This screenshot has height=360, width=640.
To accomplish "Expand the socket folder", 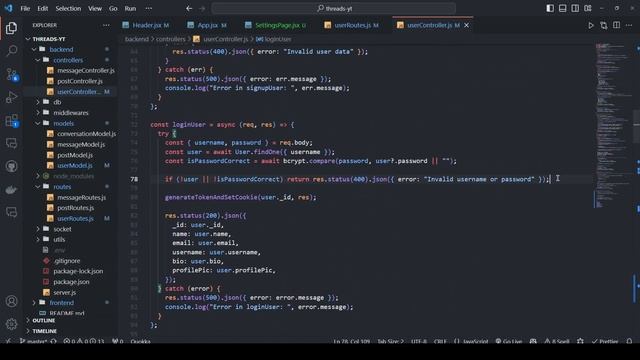I will [62, 229].
